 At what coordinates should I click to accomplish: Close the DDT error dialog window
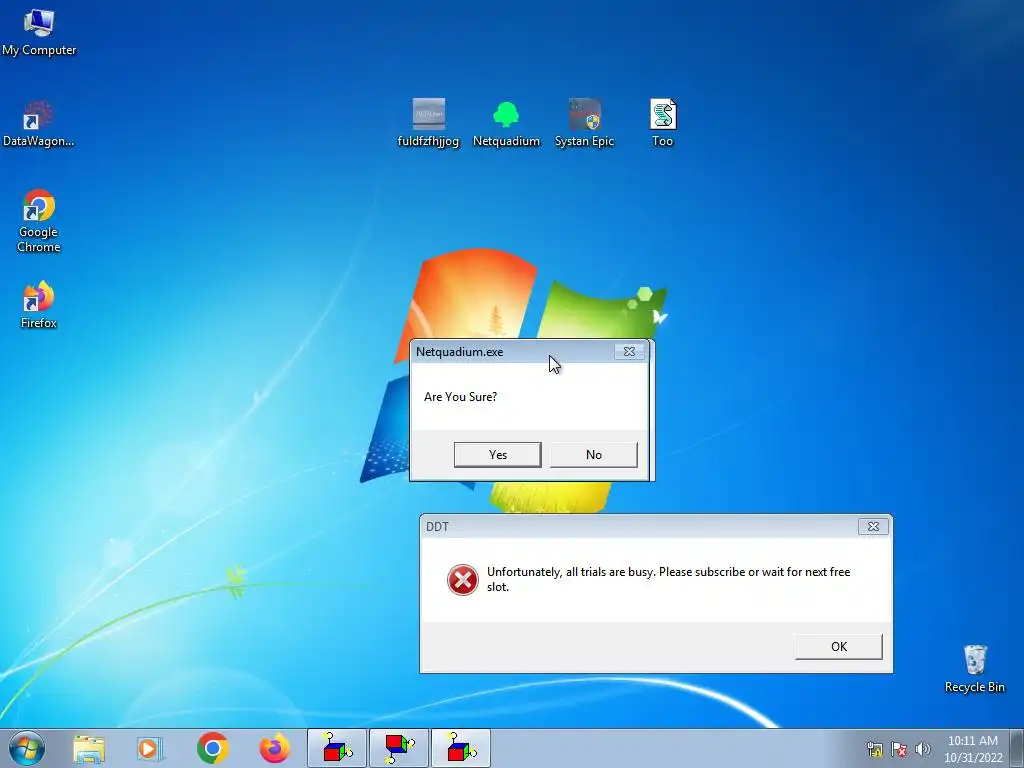(873, 526)
